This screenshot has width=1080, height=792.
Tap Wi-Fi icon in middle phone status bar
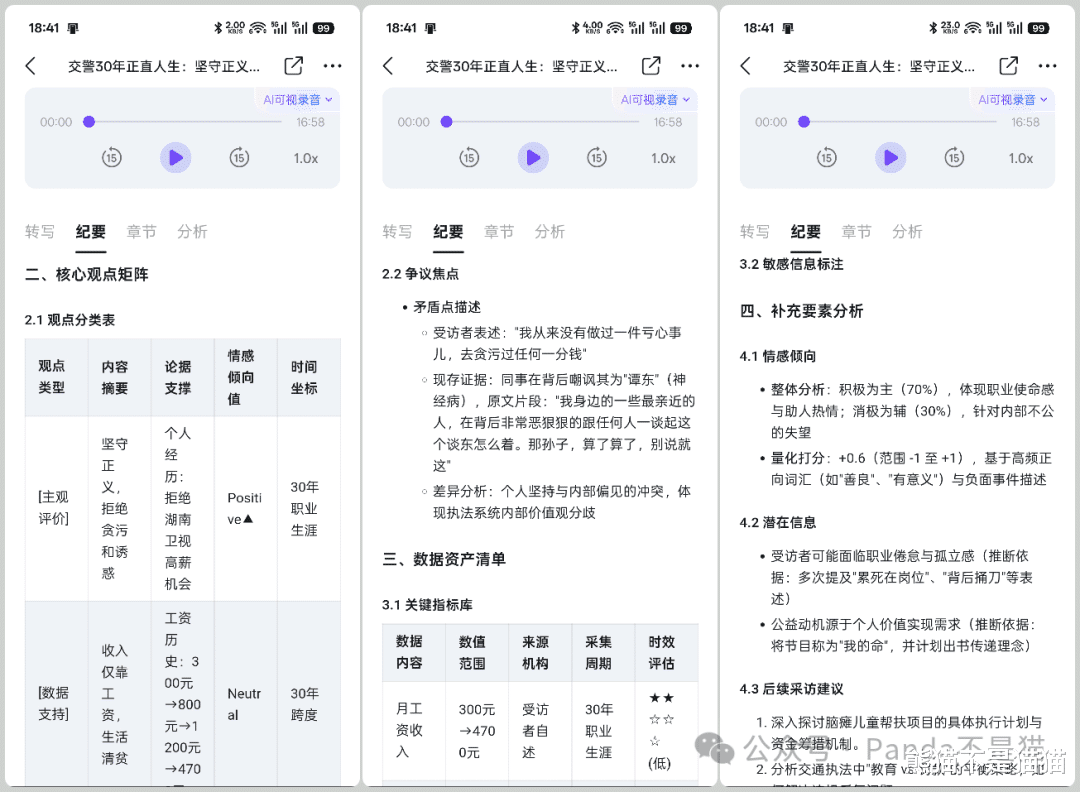[615, 28]
